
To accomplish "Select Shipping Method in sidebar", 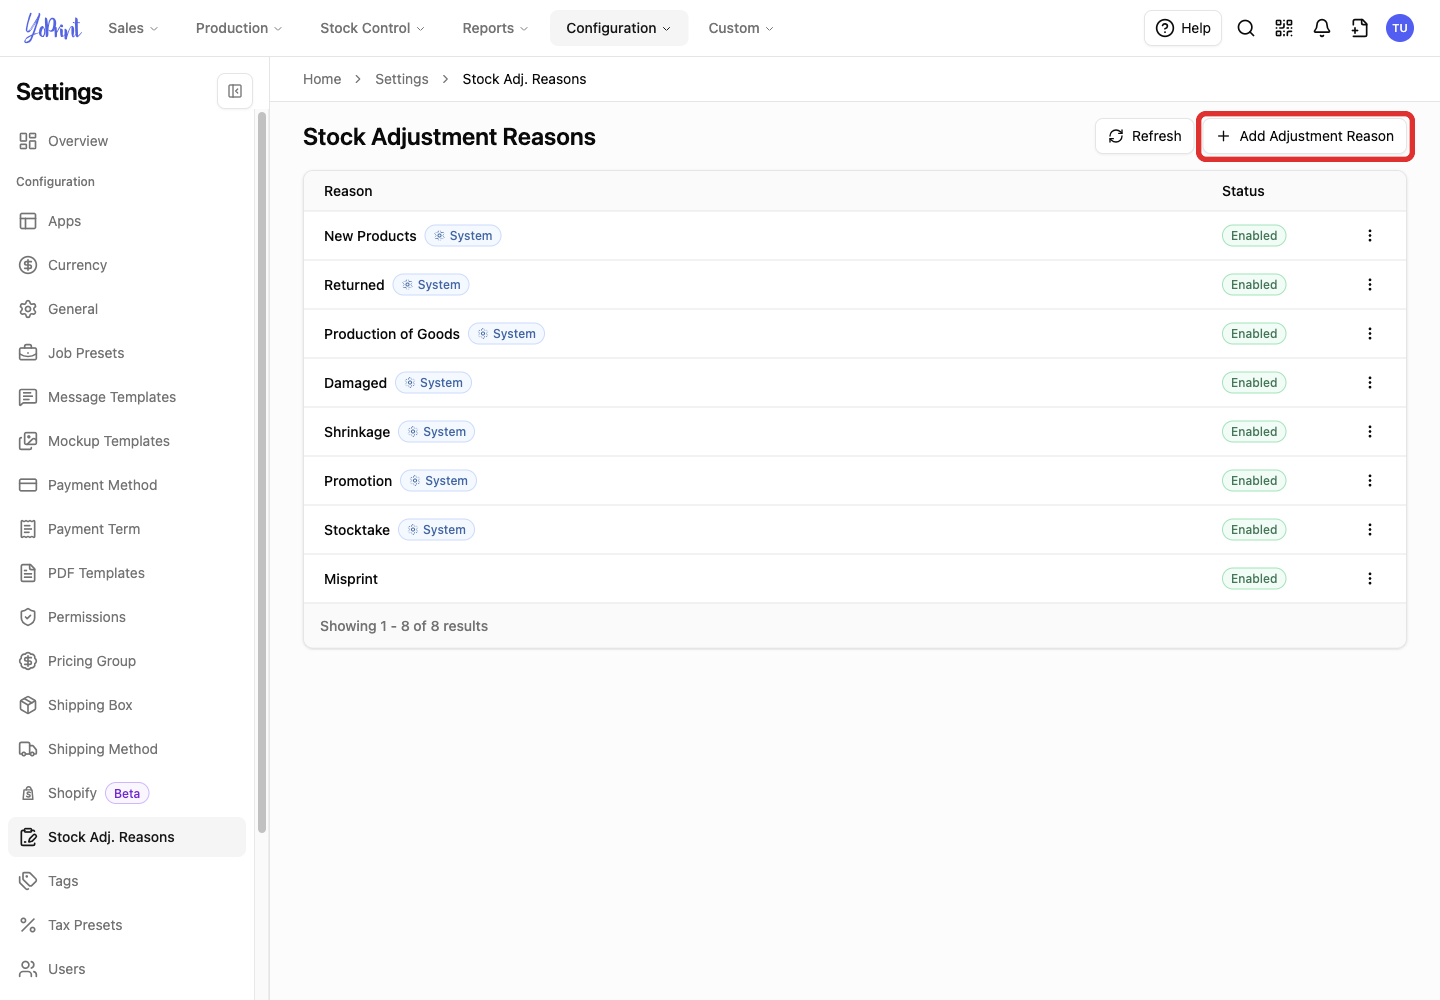I will (x=127, y=749).
